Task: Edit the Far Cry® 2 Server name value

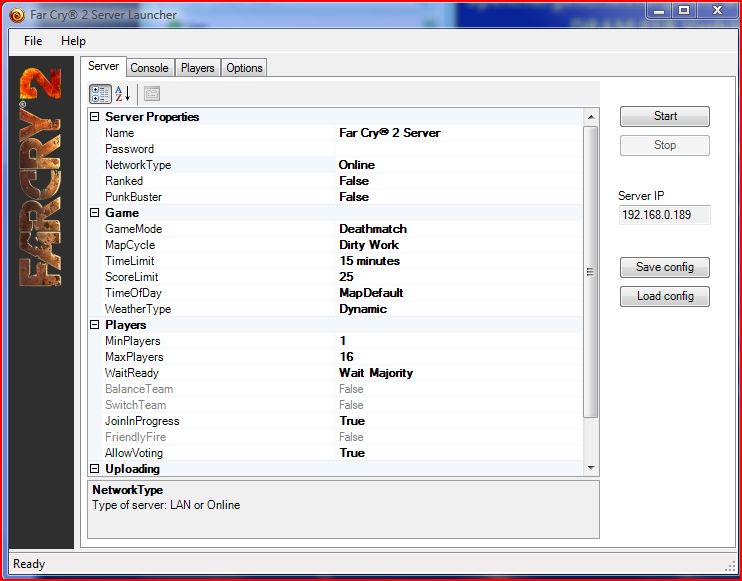Action: click(x=390, y=133)
